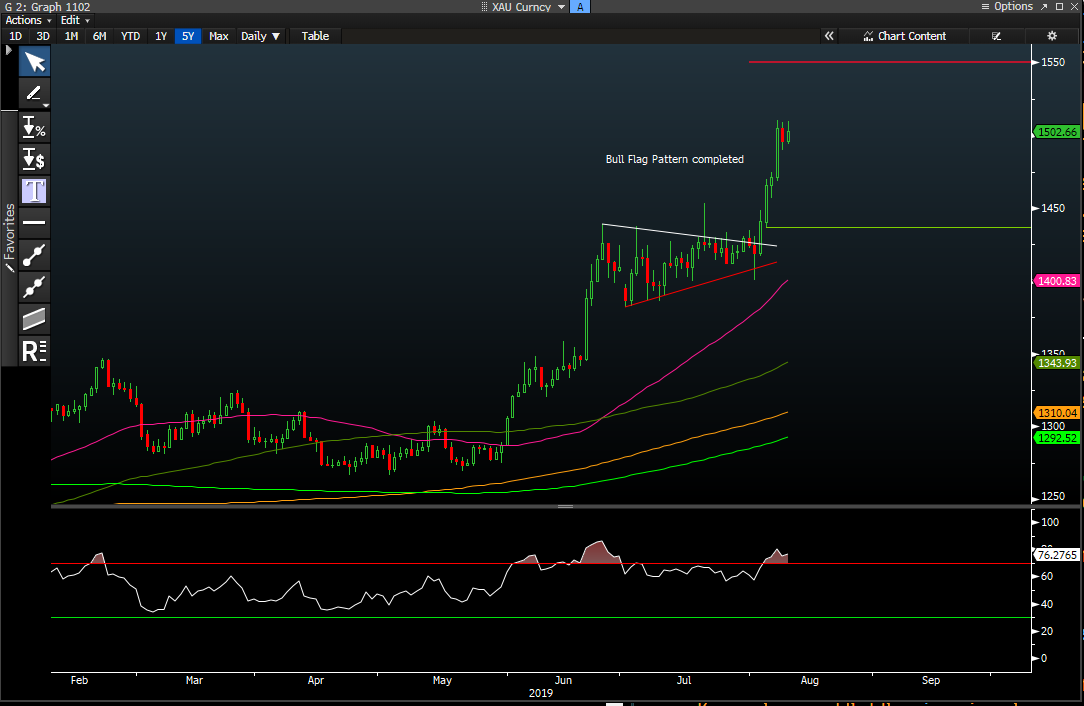Choose the pencil annotation tool
Screen dimensions: 1084x706
tap(35, 94)
